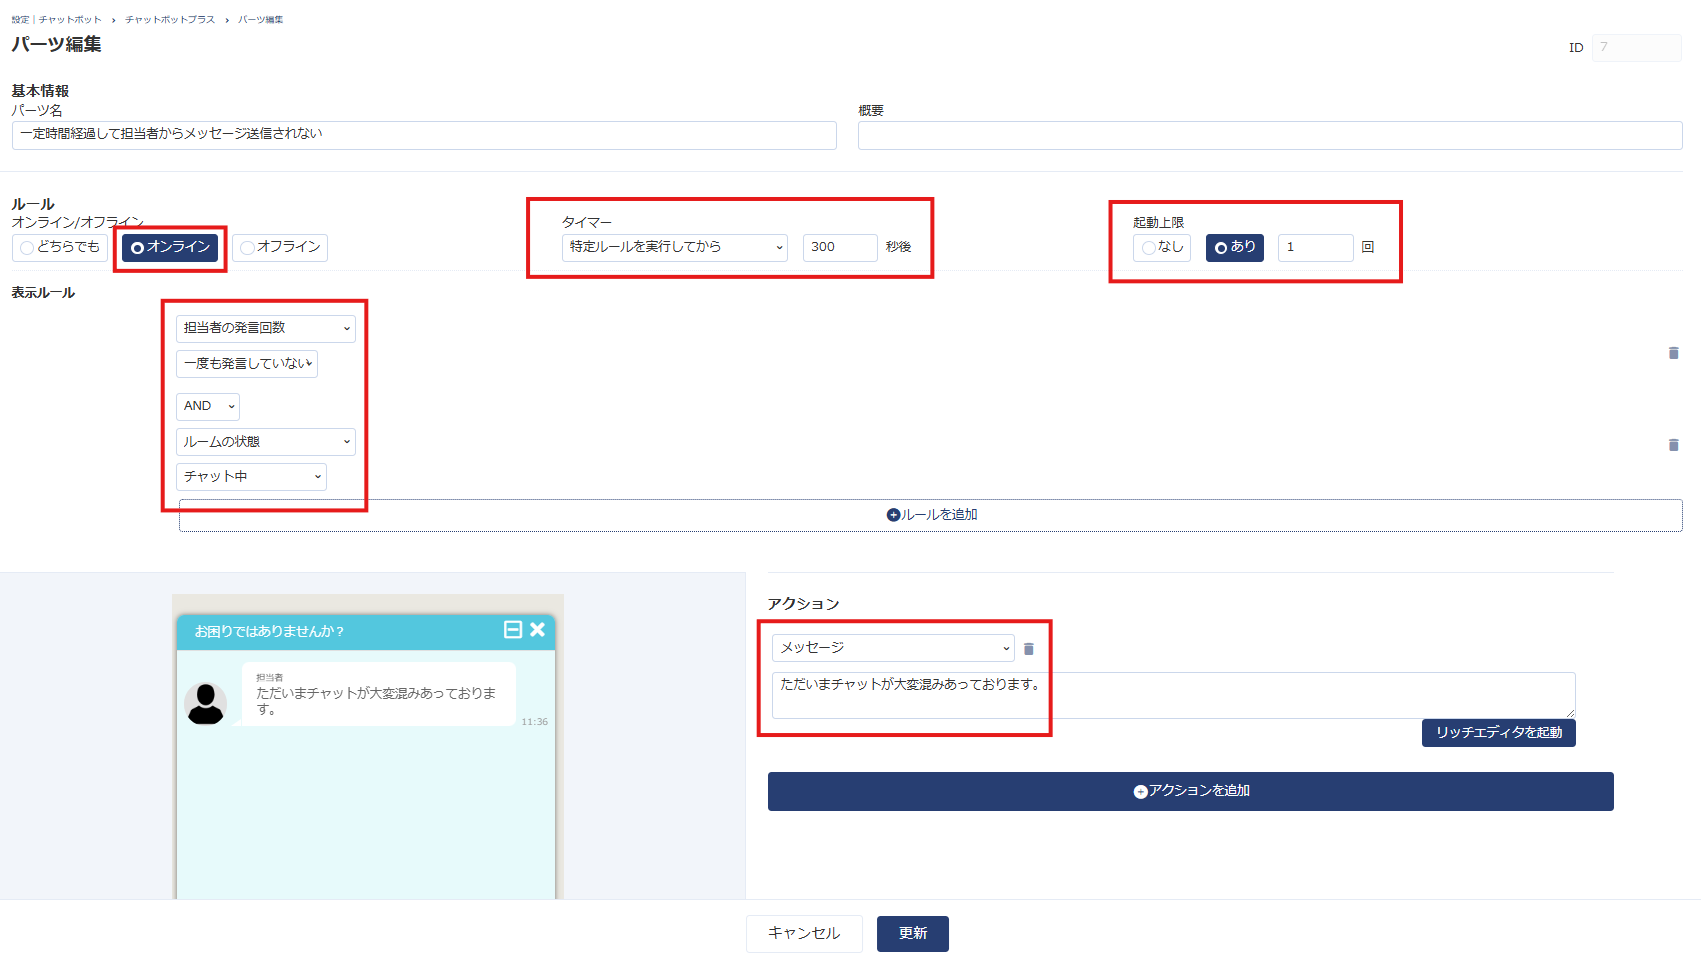Select the オフライン radio option
Viewport: 1701px width, 961px height.
pyautogui.click(x=280, y=247)
